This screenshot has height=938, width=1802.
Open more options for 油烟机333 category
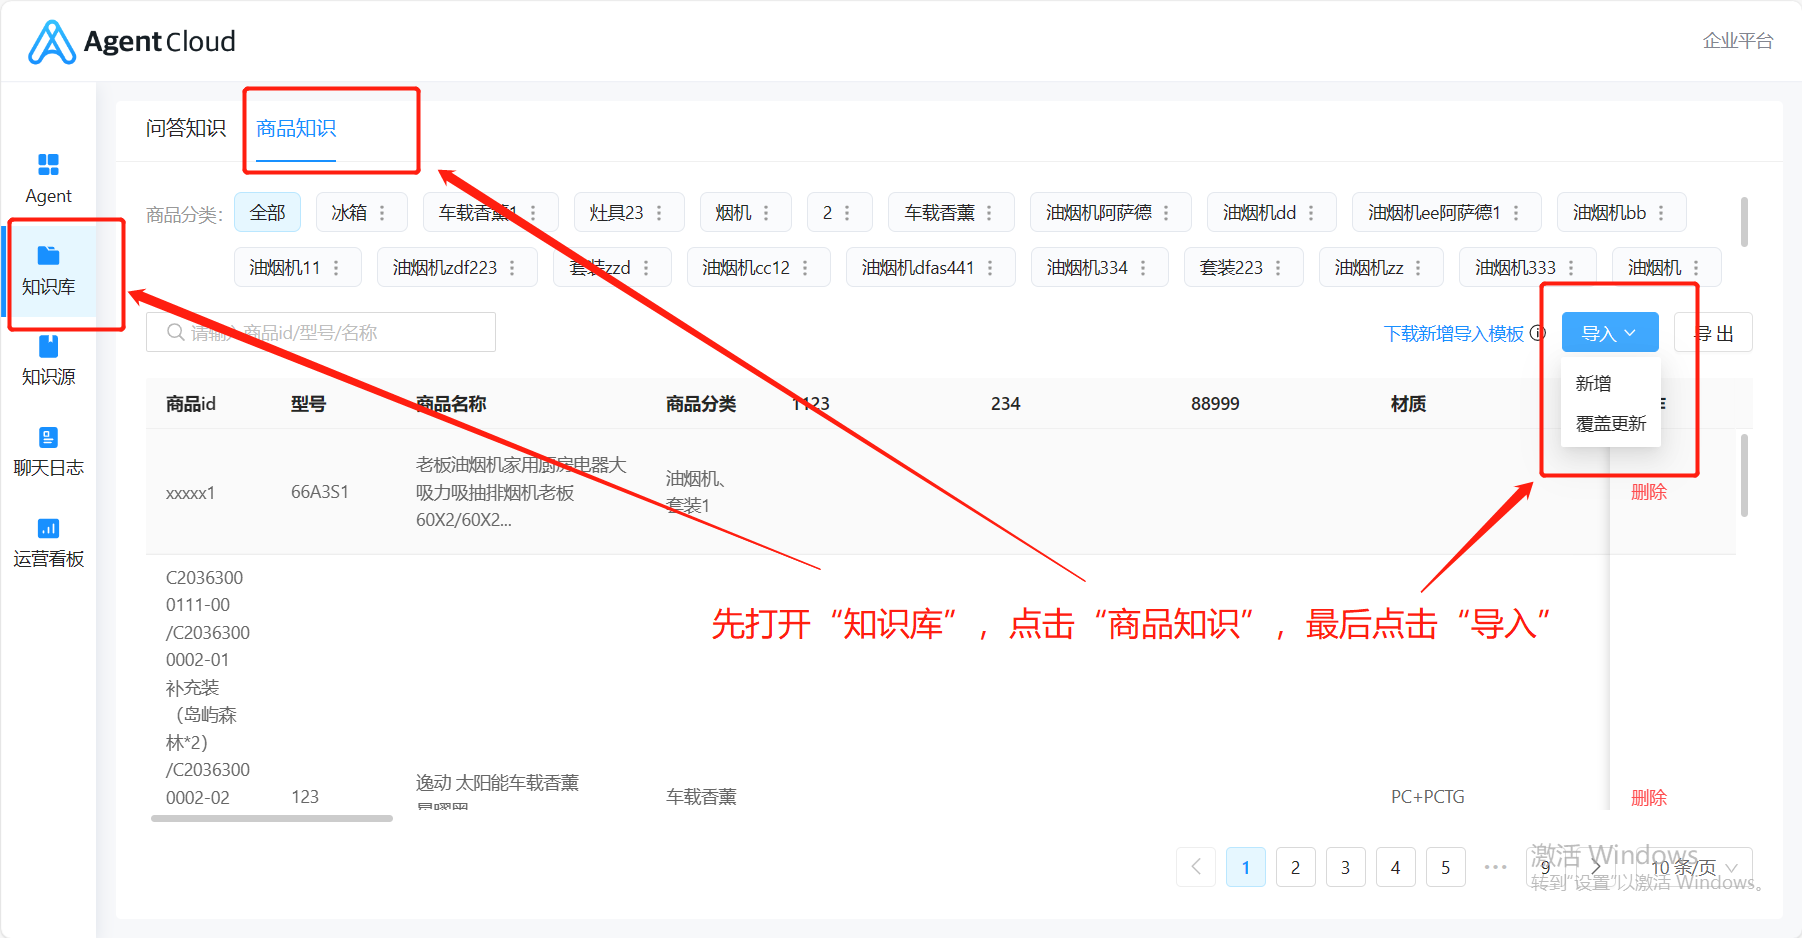pos(1571,268)
